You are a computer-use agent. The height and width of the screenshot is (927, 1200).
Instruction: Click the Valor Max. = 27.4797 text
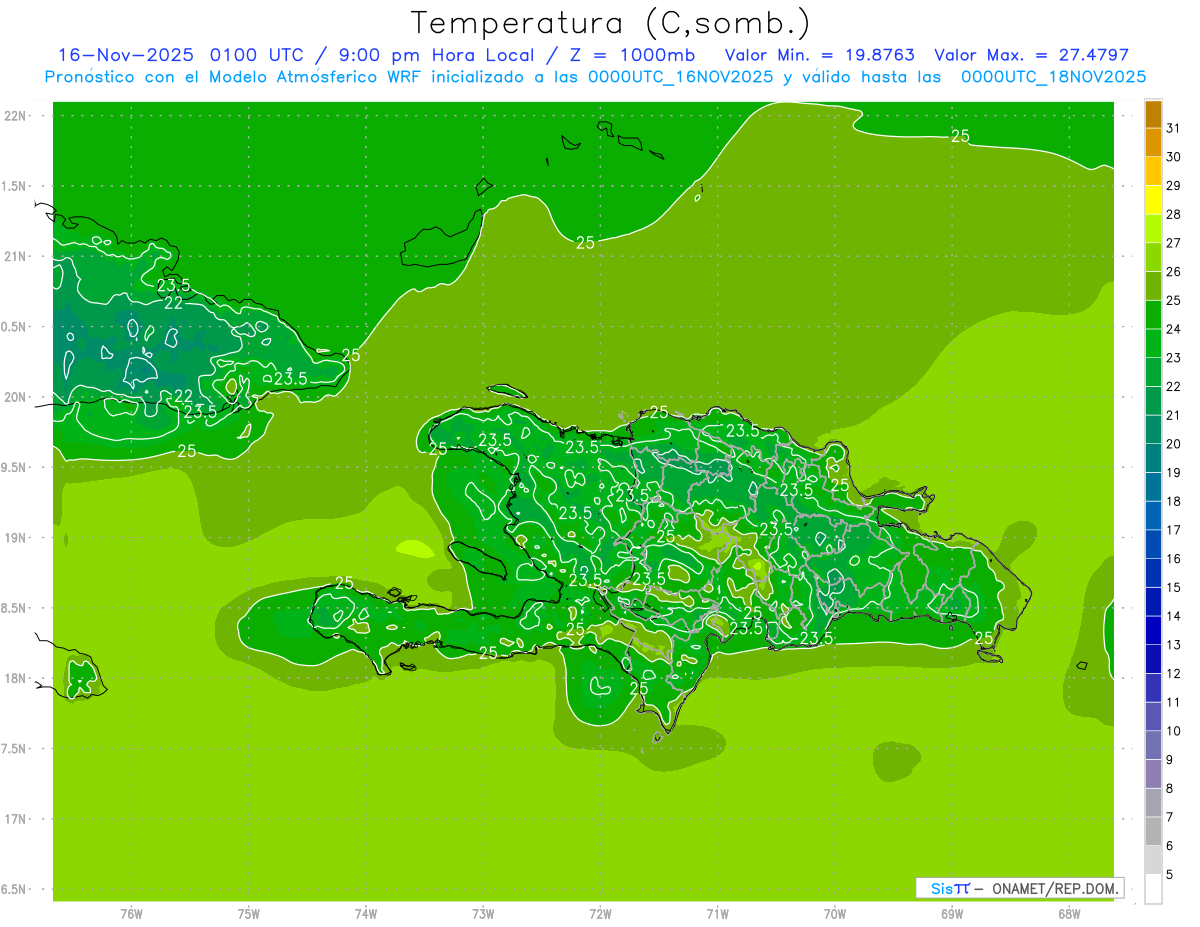[x=1031, y=55]
